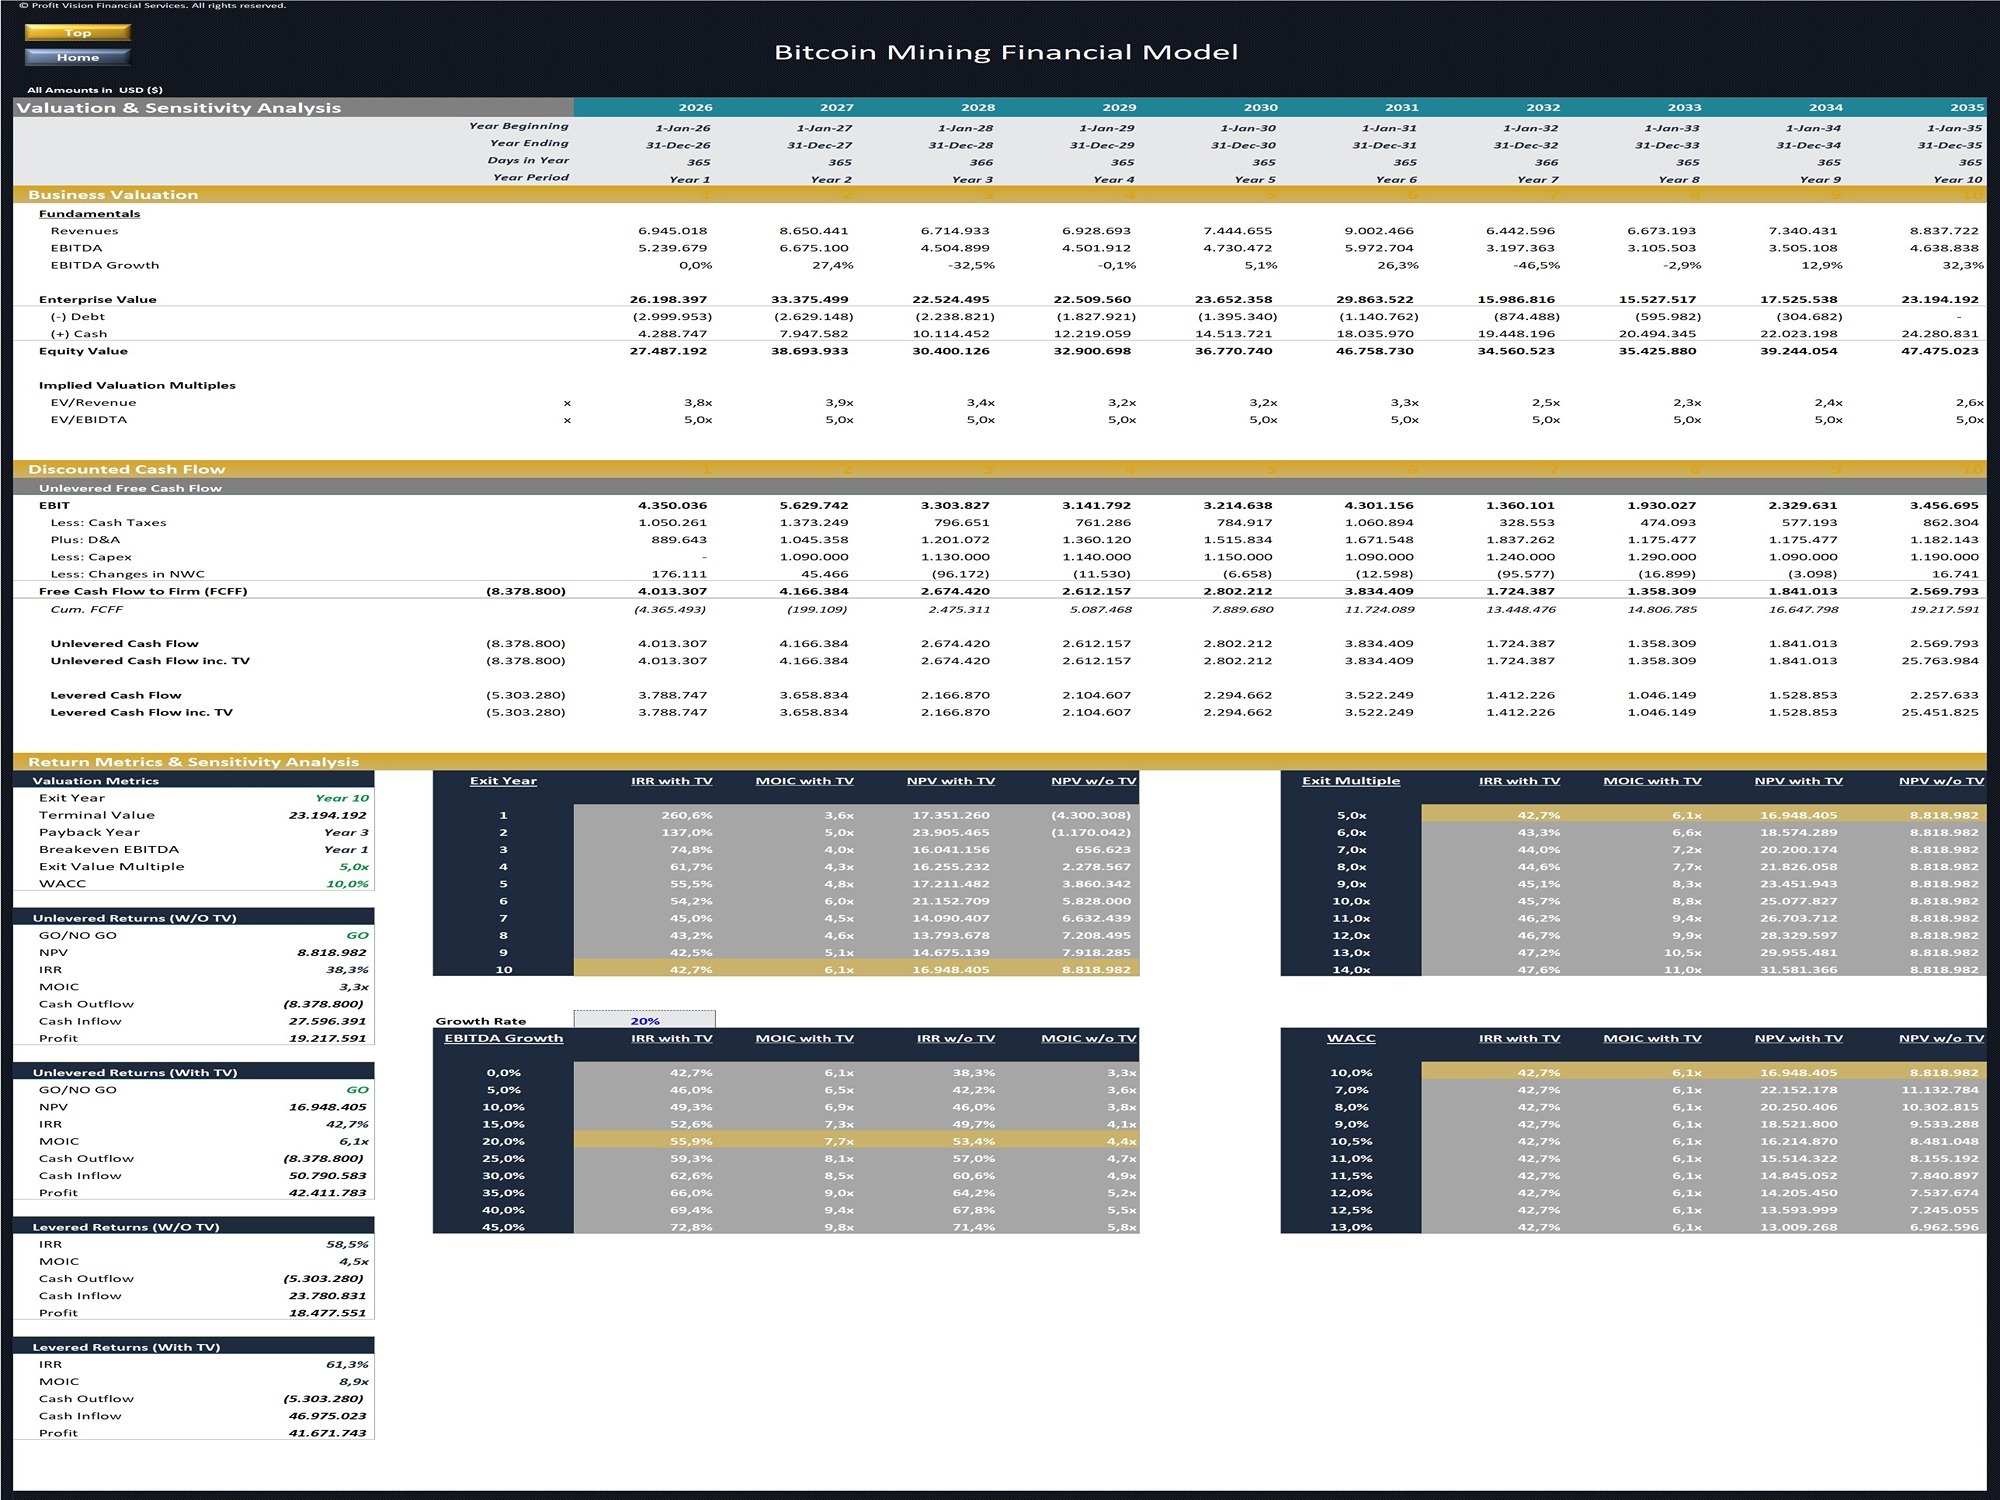The height and width of the screenshot is (1500, 2000).
Task: Click the Top navigation button
Action: pyautogui.click(x=78, y=32)
